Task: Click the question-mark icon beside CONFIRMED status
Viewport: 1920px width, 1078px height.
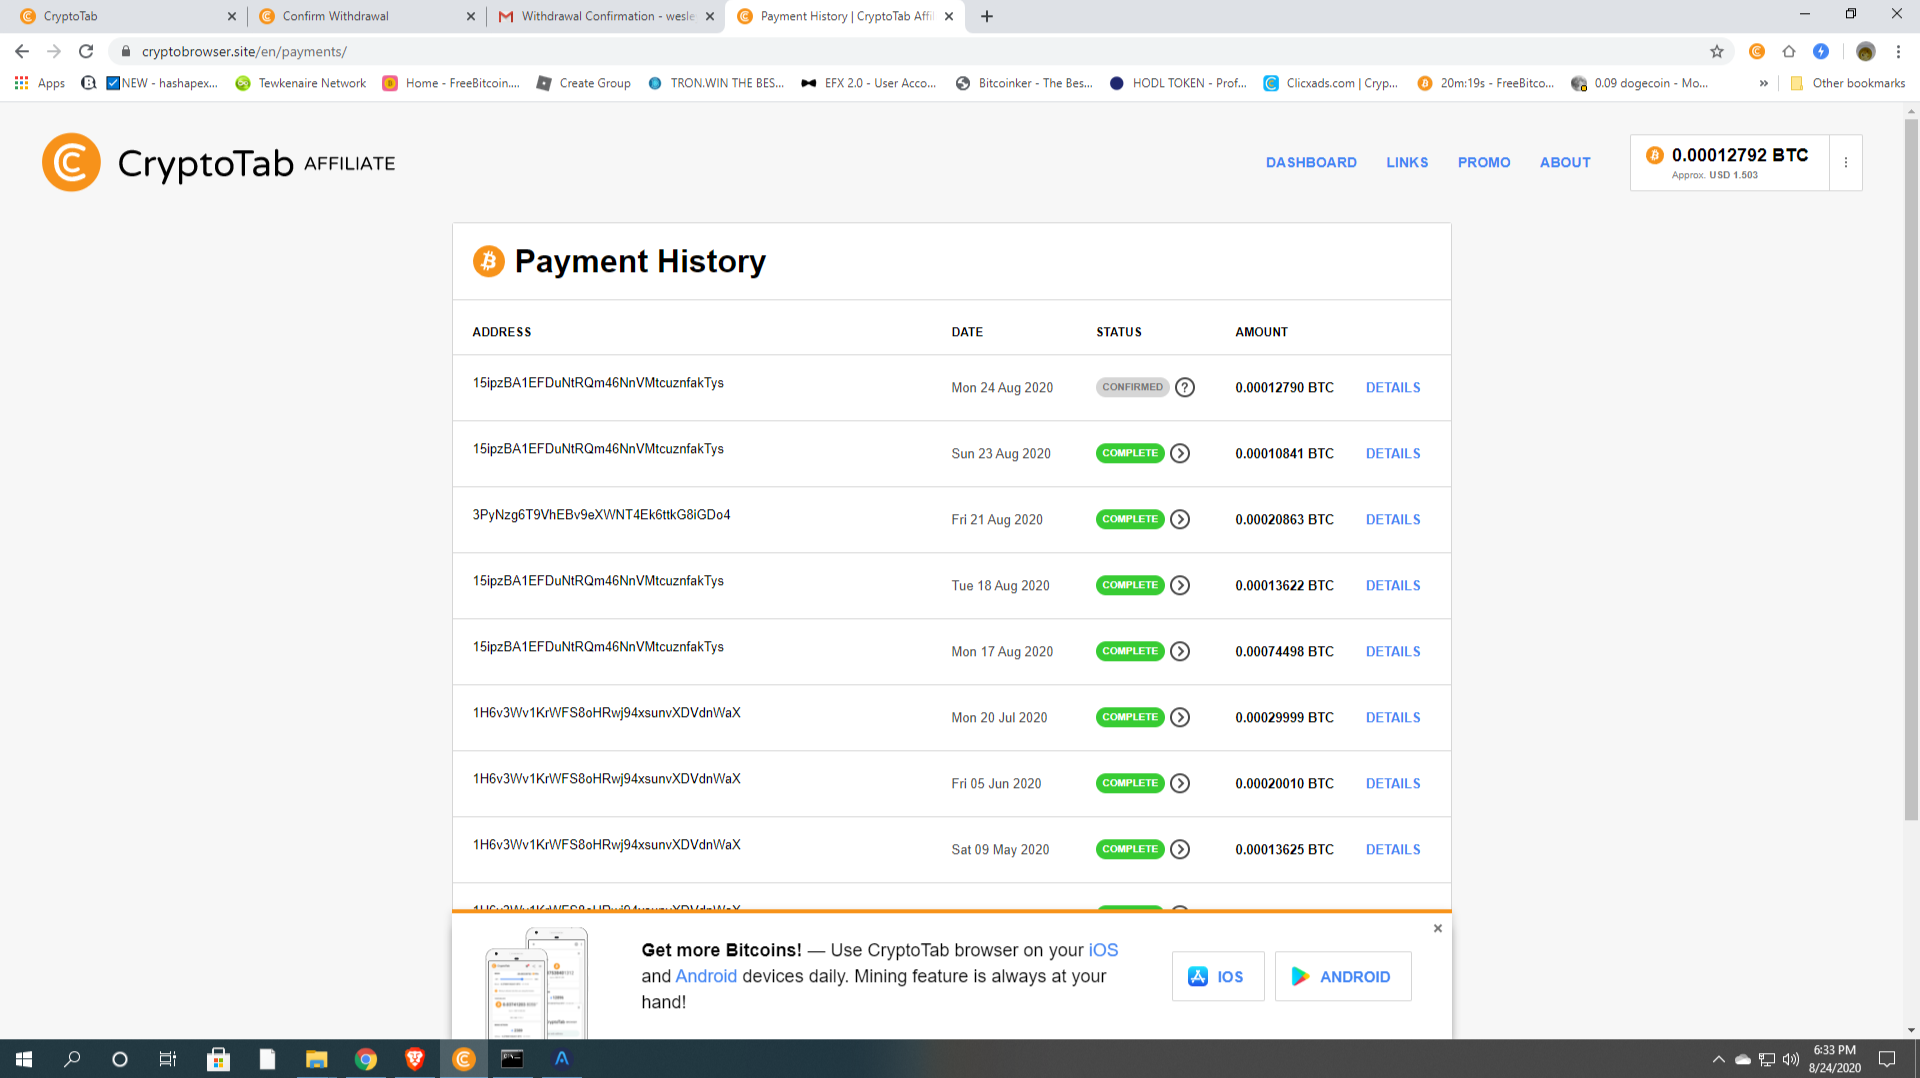Action: [1185, 387]
